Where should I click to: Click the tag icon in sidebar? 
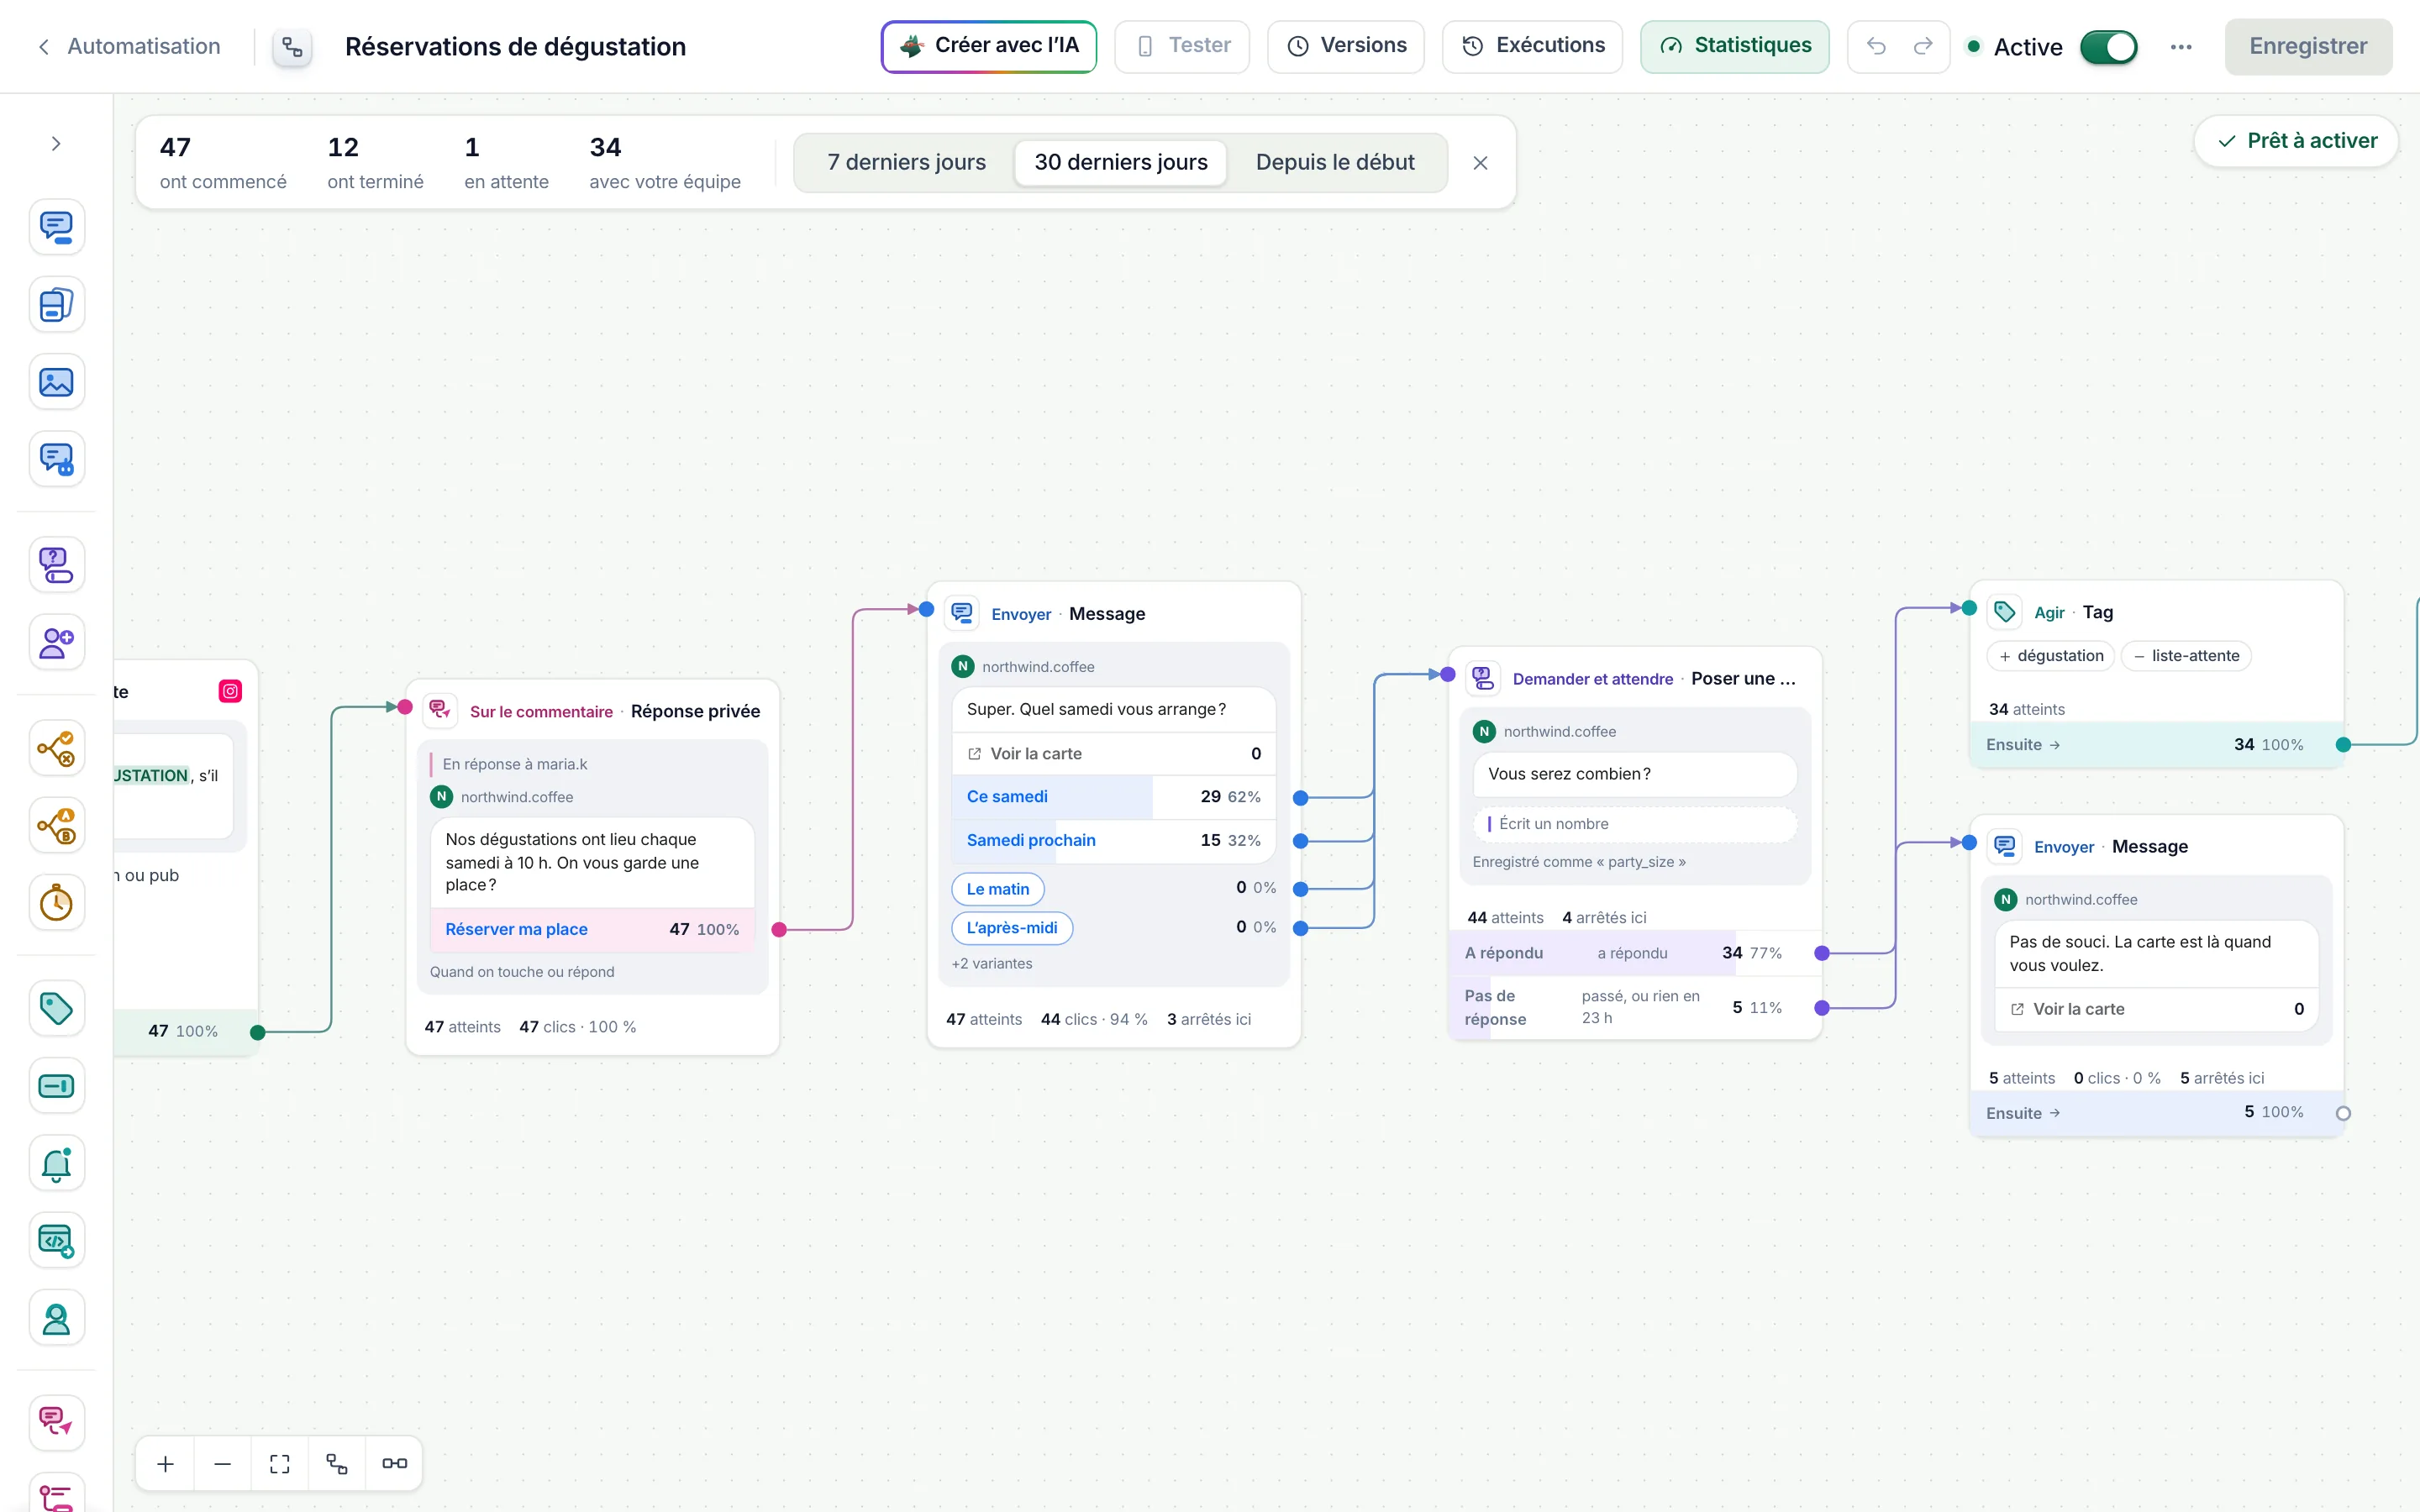56,1008
